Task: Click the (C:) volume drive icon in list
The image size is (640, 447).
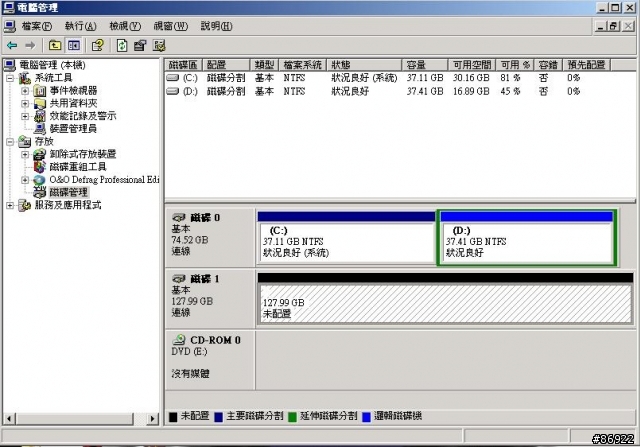Action: 173,78
